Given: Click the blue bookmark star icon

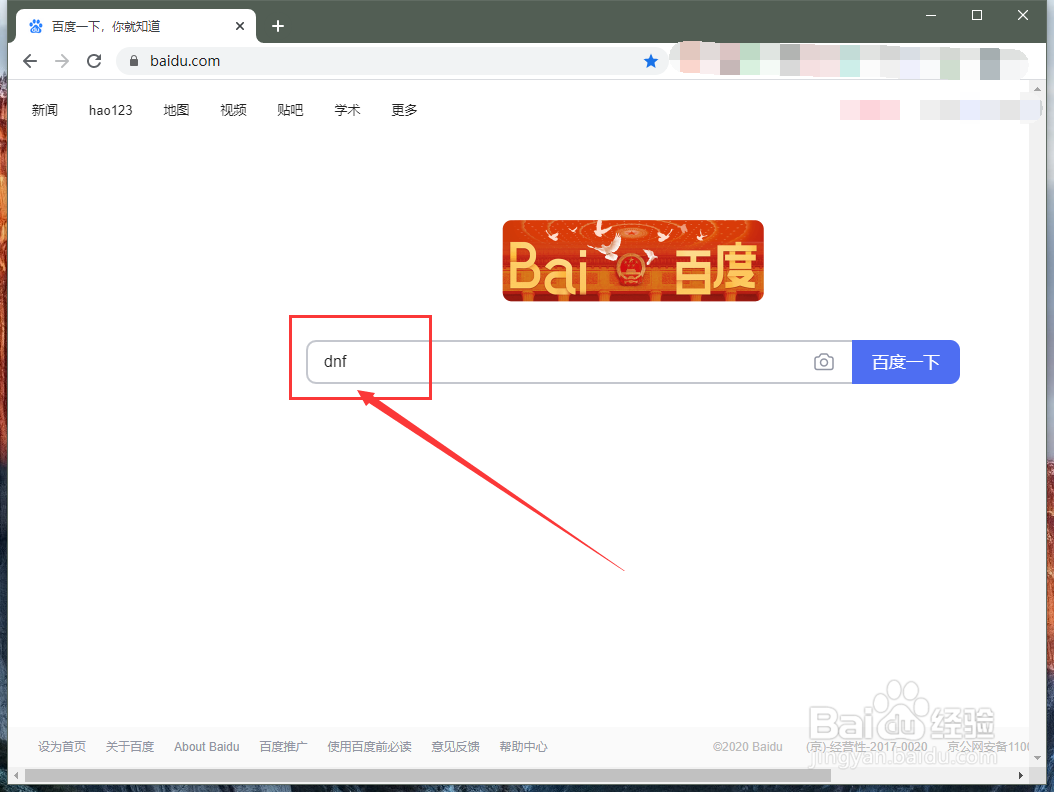Looking at the screenshot, I should pyautogui.click(x=651, y=61).
